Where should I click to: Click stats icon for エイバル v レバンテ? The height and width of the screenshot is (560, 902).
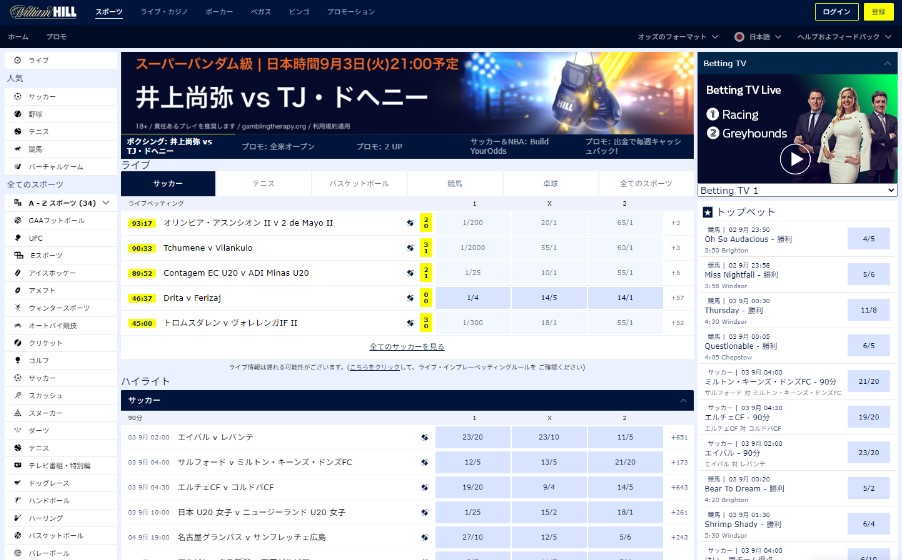coord(425,437)
